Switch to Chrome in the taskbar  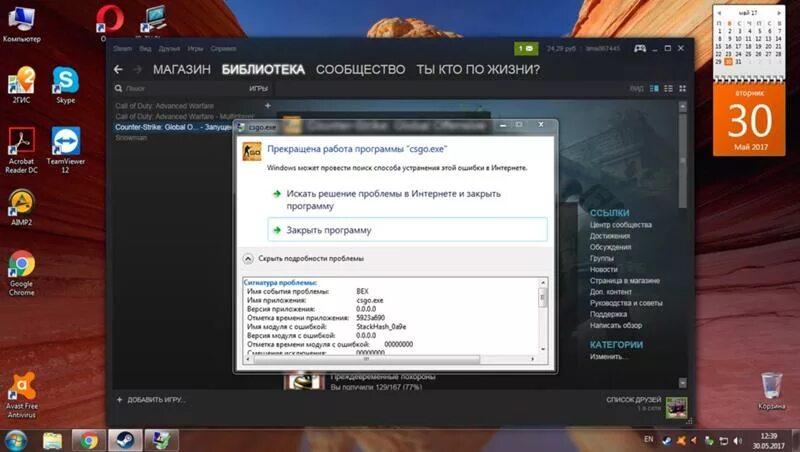[88, 440]
